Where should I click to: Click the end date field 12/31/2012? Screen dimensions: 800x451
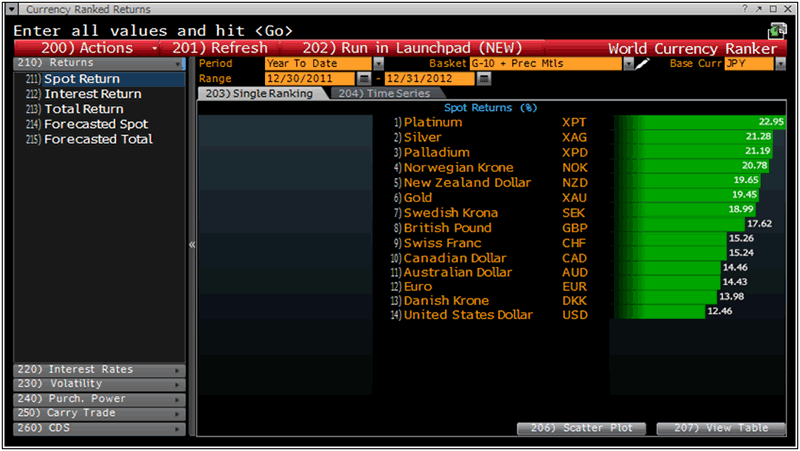click(430, 79)
